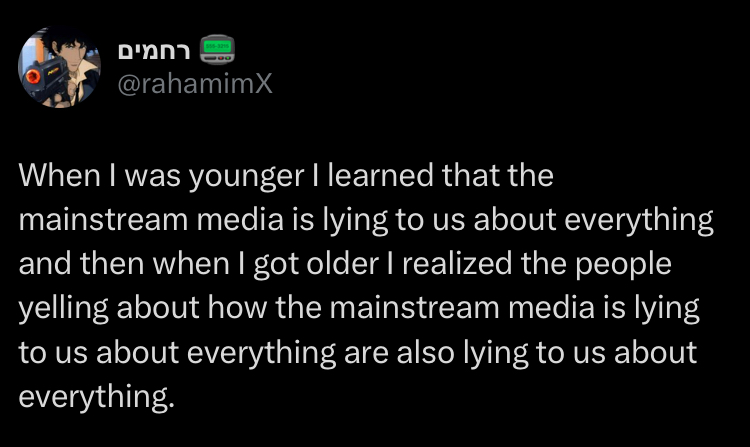Click the word "was" in the first line
This screenshot has height=447, width=750.
point(153,177)
